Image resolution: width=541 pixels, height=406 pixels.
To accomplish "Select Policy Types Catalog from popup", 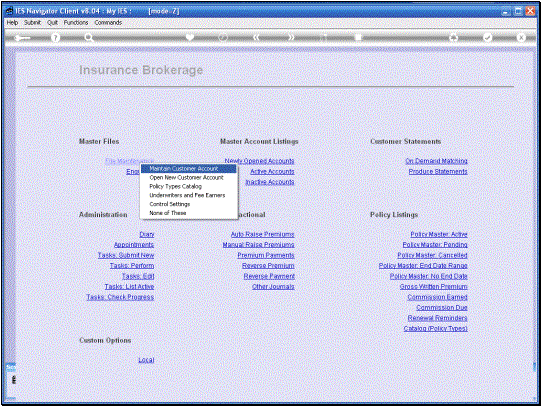I will [175, 187].
